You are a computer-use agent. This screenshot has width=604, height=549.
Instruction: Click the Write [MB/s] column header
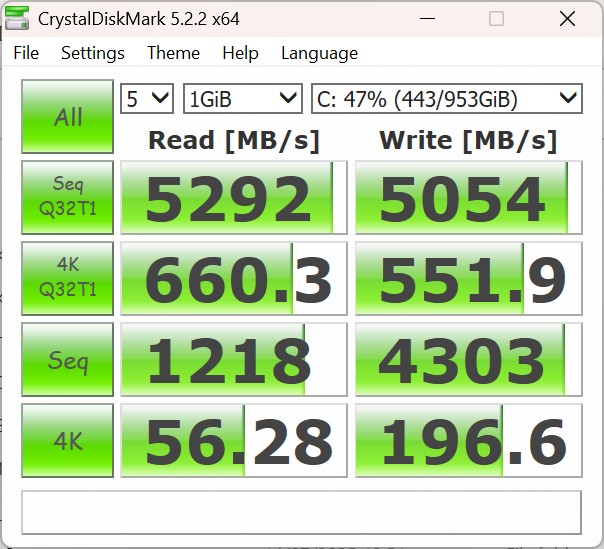click(x=468, y=141)
